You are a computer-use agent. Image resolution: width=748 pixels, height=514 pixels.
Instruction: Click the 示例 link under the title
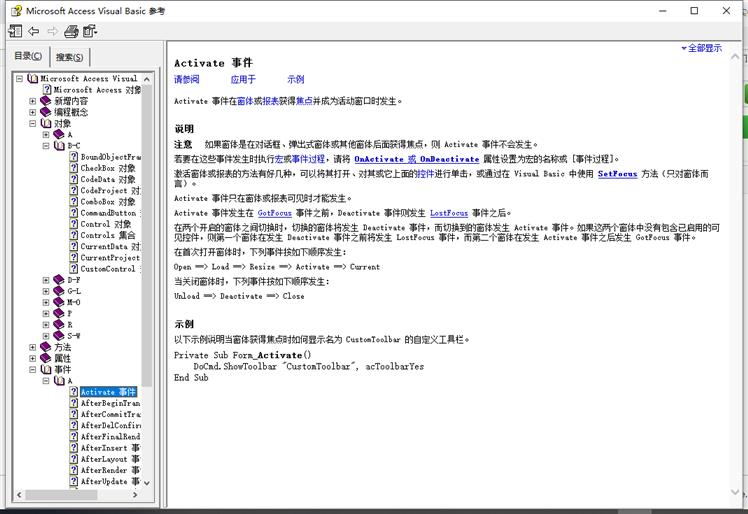tap(296, 79)
